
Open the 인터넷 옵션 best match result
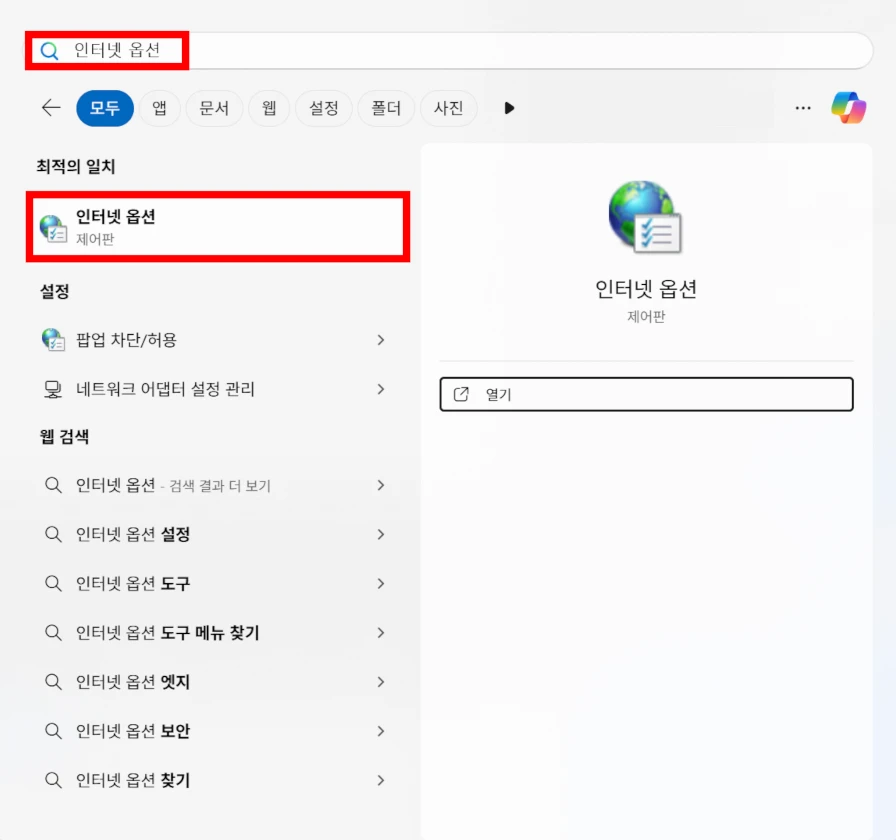pyautogui.click(x=218, y=227)
